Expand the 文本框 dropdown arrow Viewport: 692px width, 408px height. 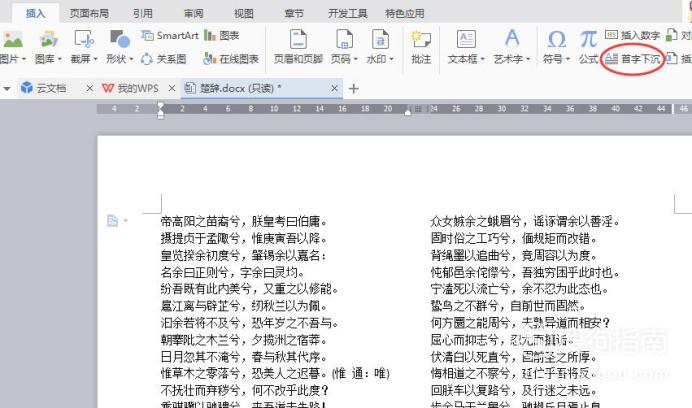click(x=482, y=59)
